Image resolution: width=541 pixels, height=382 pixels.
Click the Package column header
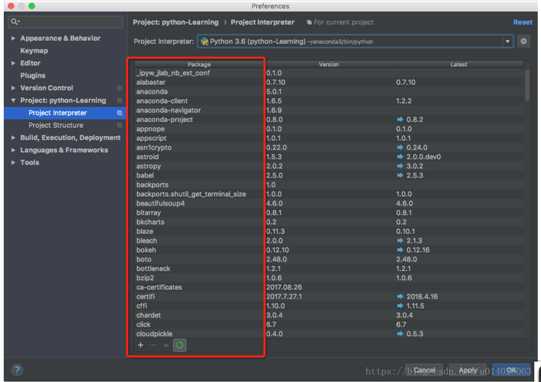[x=199, y=65]
